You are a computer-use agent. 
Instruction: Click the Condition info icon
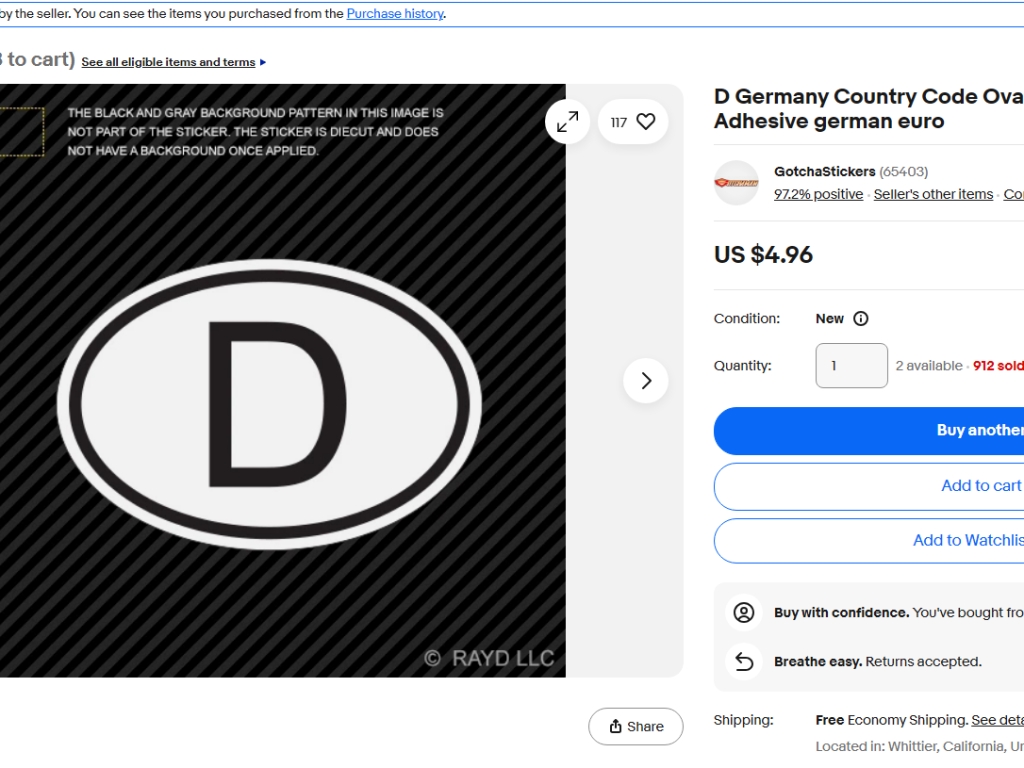pos(860,319)
